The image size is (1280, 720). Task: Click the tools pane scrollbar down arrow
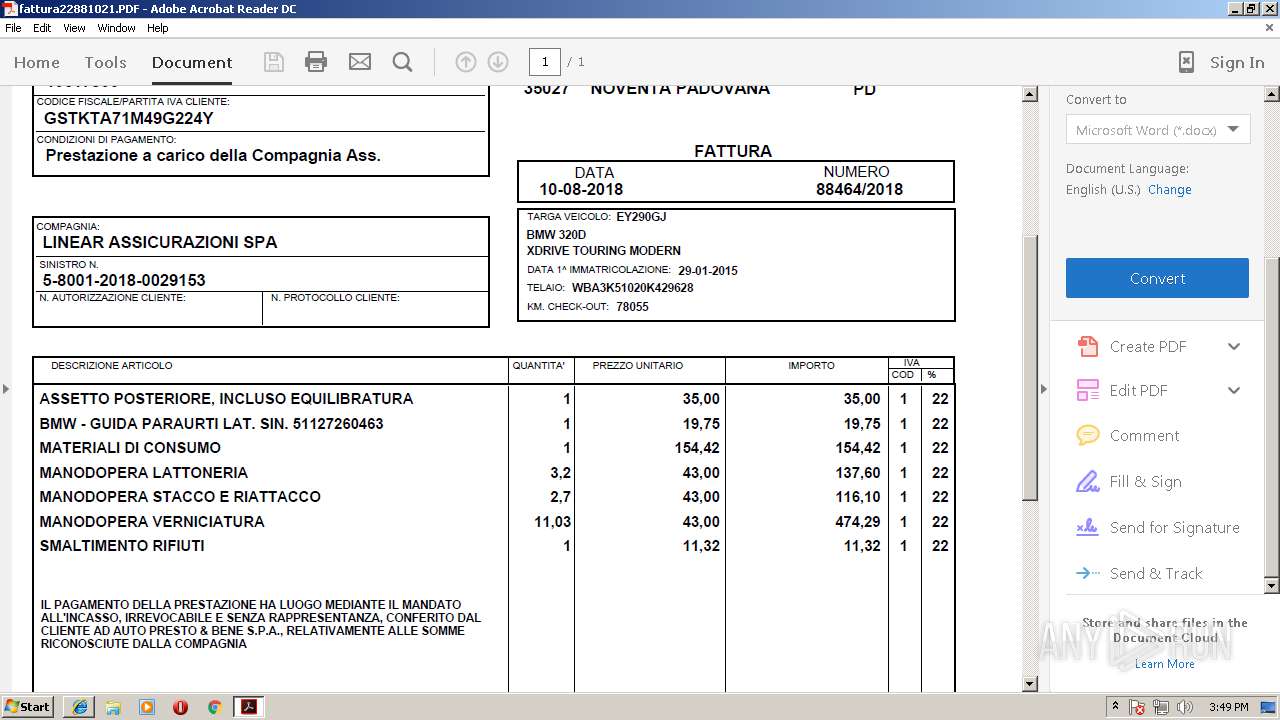click(1272, 585)
